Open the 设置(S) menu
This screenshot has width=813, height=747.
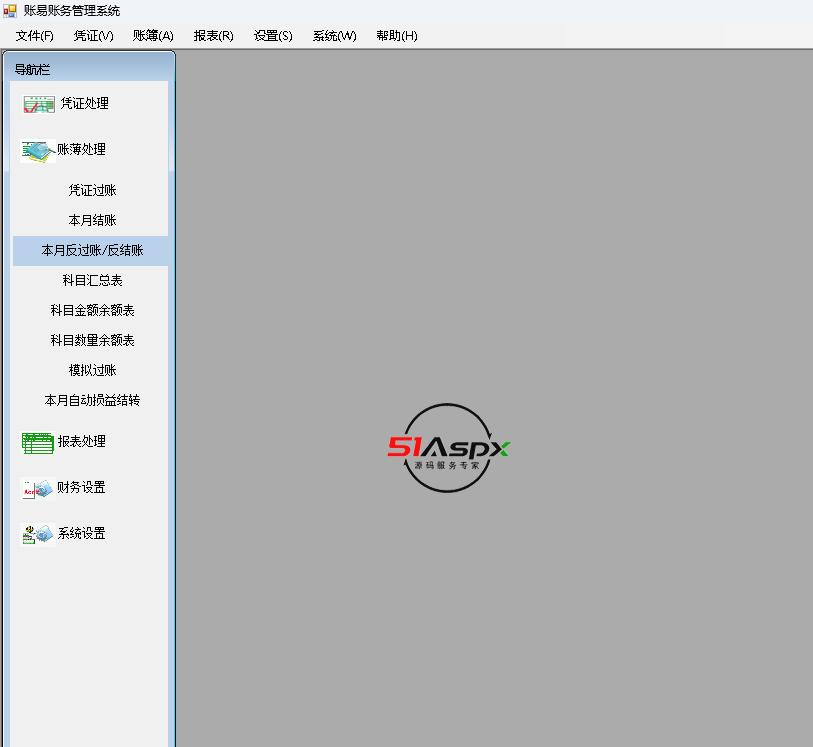pyautogui.click(x=273, y=36)
